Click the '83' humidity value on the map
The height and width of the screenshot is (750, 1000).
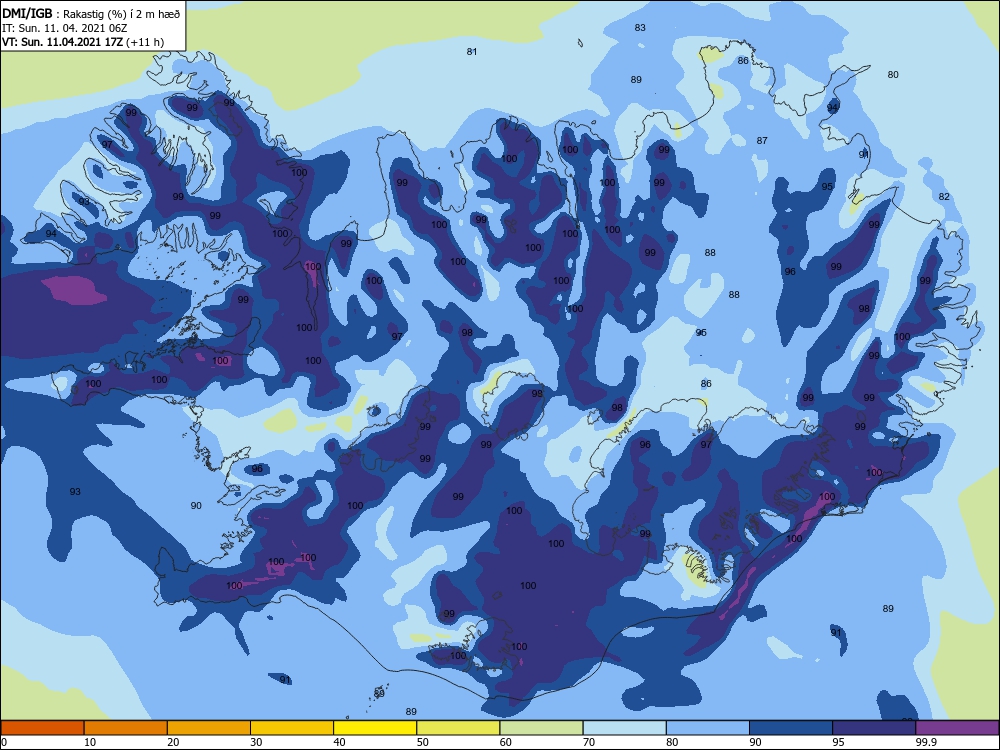point(640,27)
